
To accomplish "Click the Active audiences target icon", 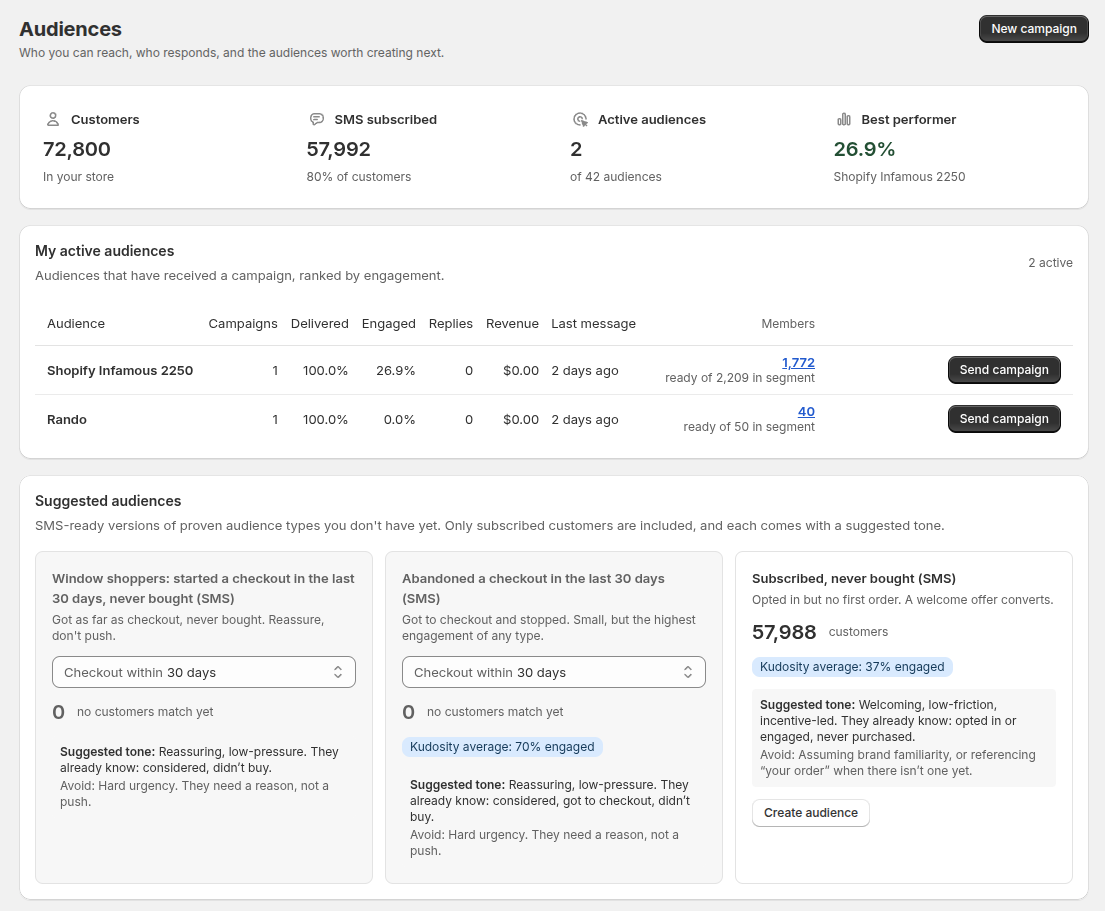I will [580, 119].
